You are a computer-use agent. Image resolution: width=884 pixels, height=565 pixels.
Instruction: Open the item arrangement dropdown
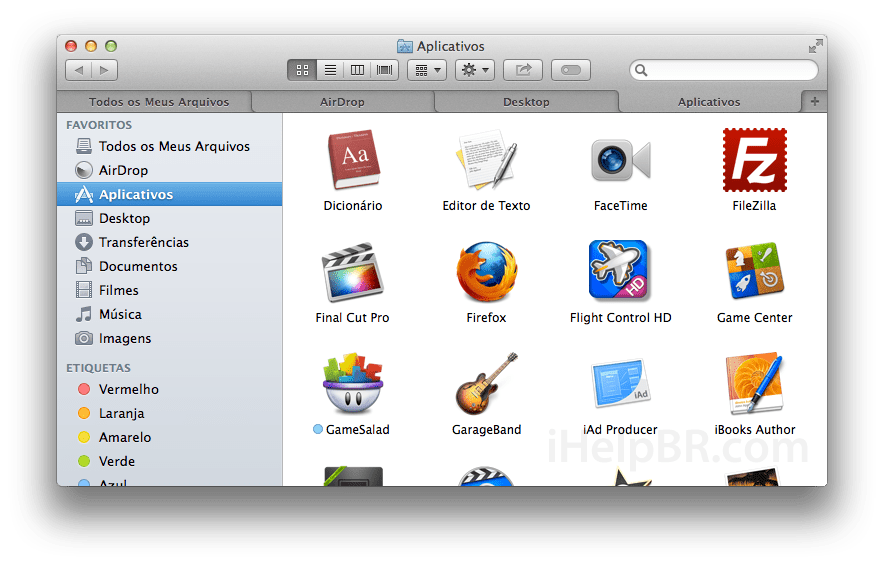point(427,70)
